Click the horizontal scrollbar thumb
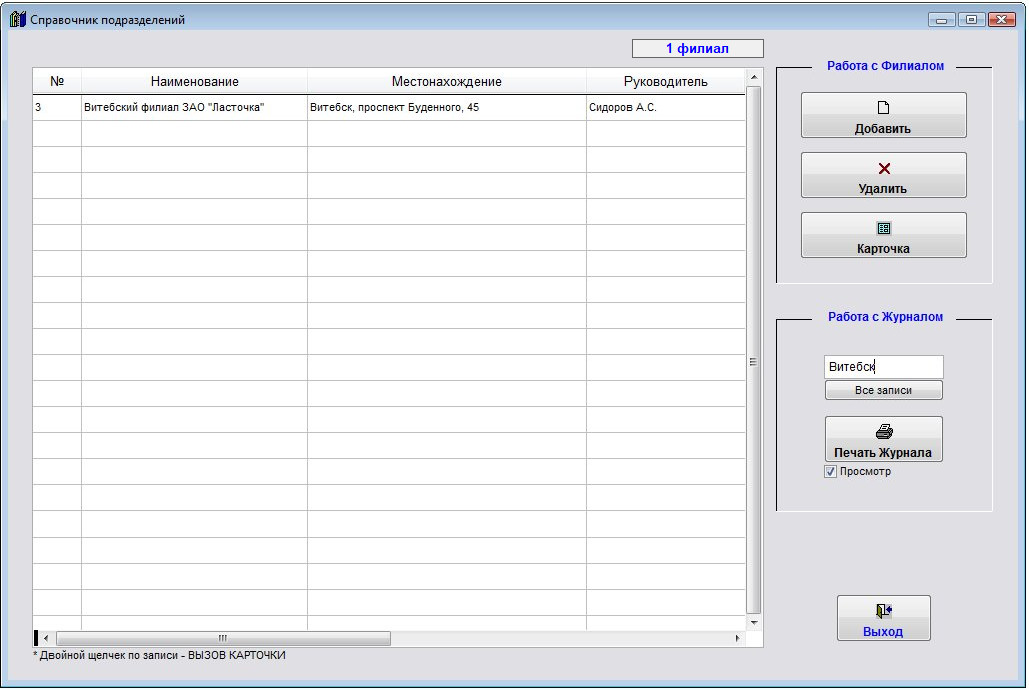This screenshot has width=1029, height=690. (x=223, y=638)
